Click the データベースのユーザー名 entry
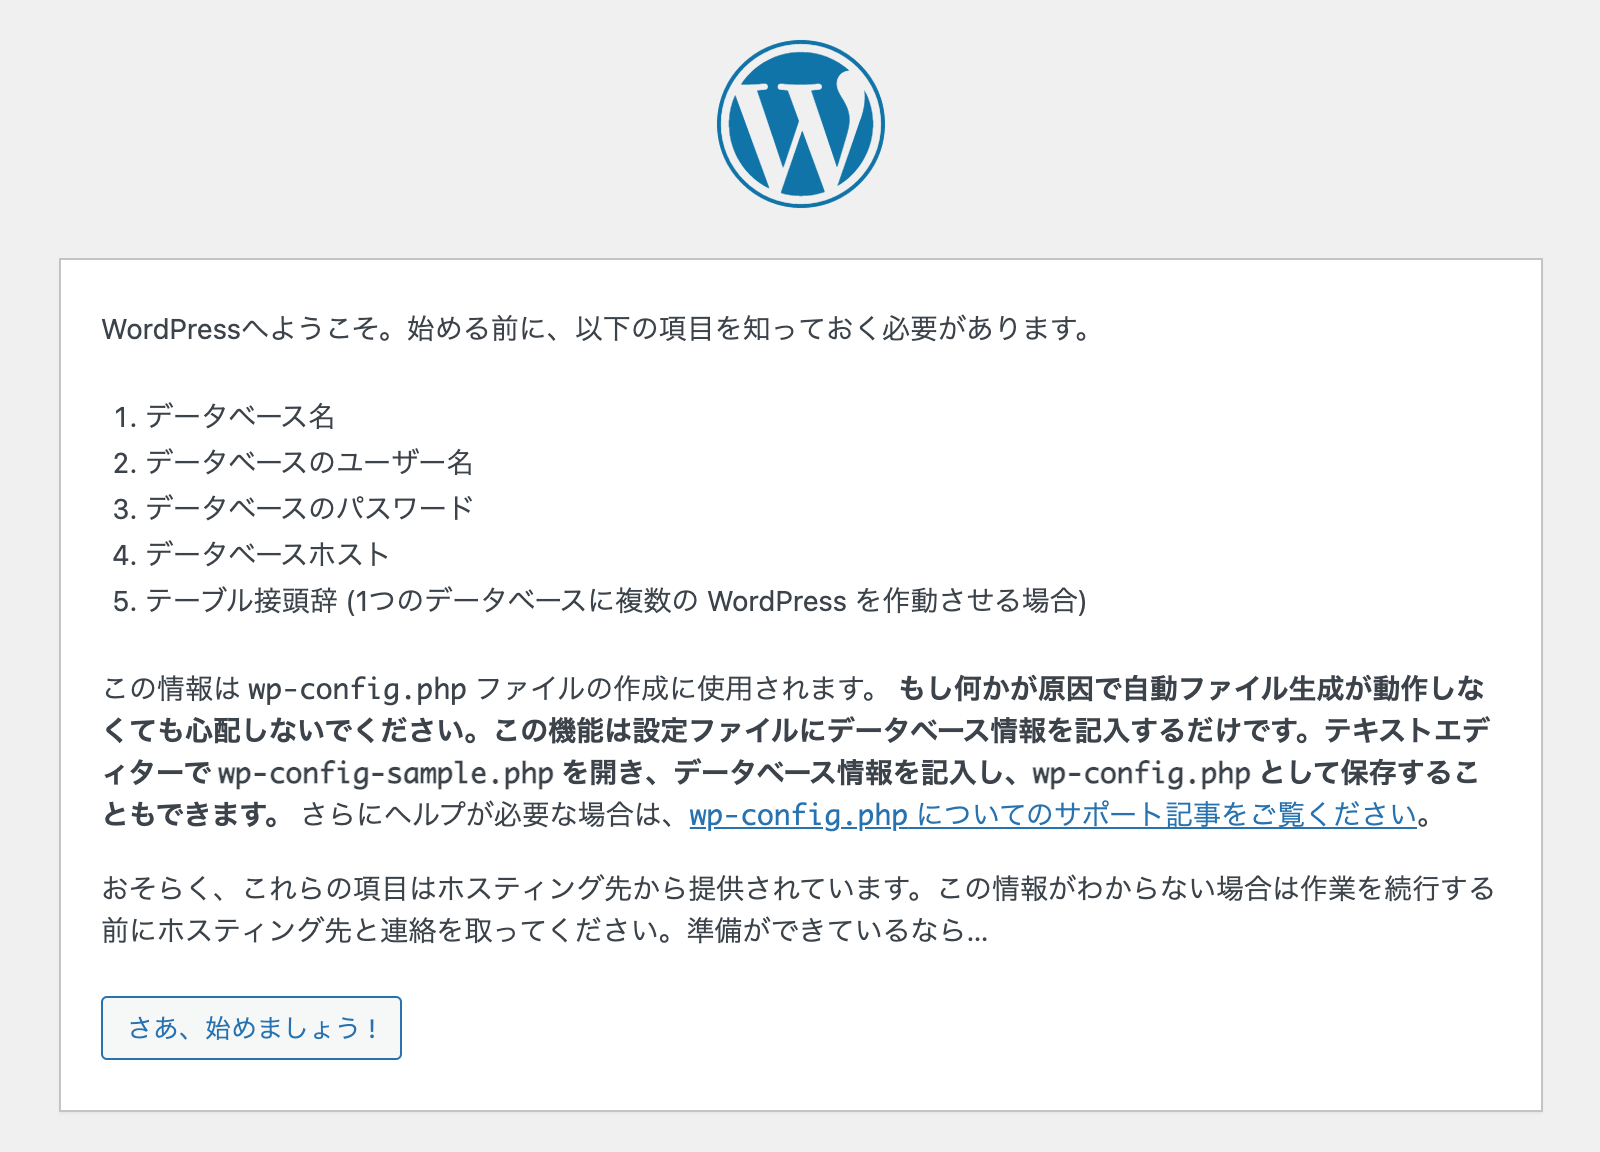The image size is (1600, 1152). [x=310, y=463]
